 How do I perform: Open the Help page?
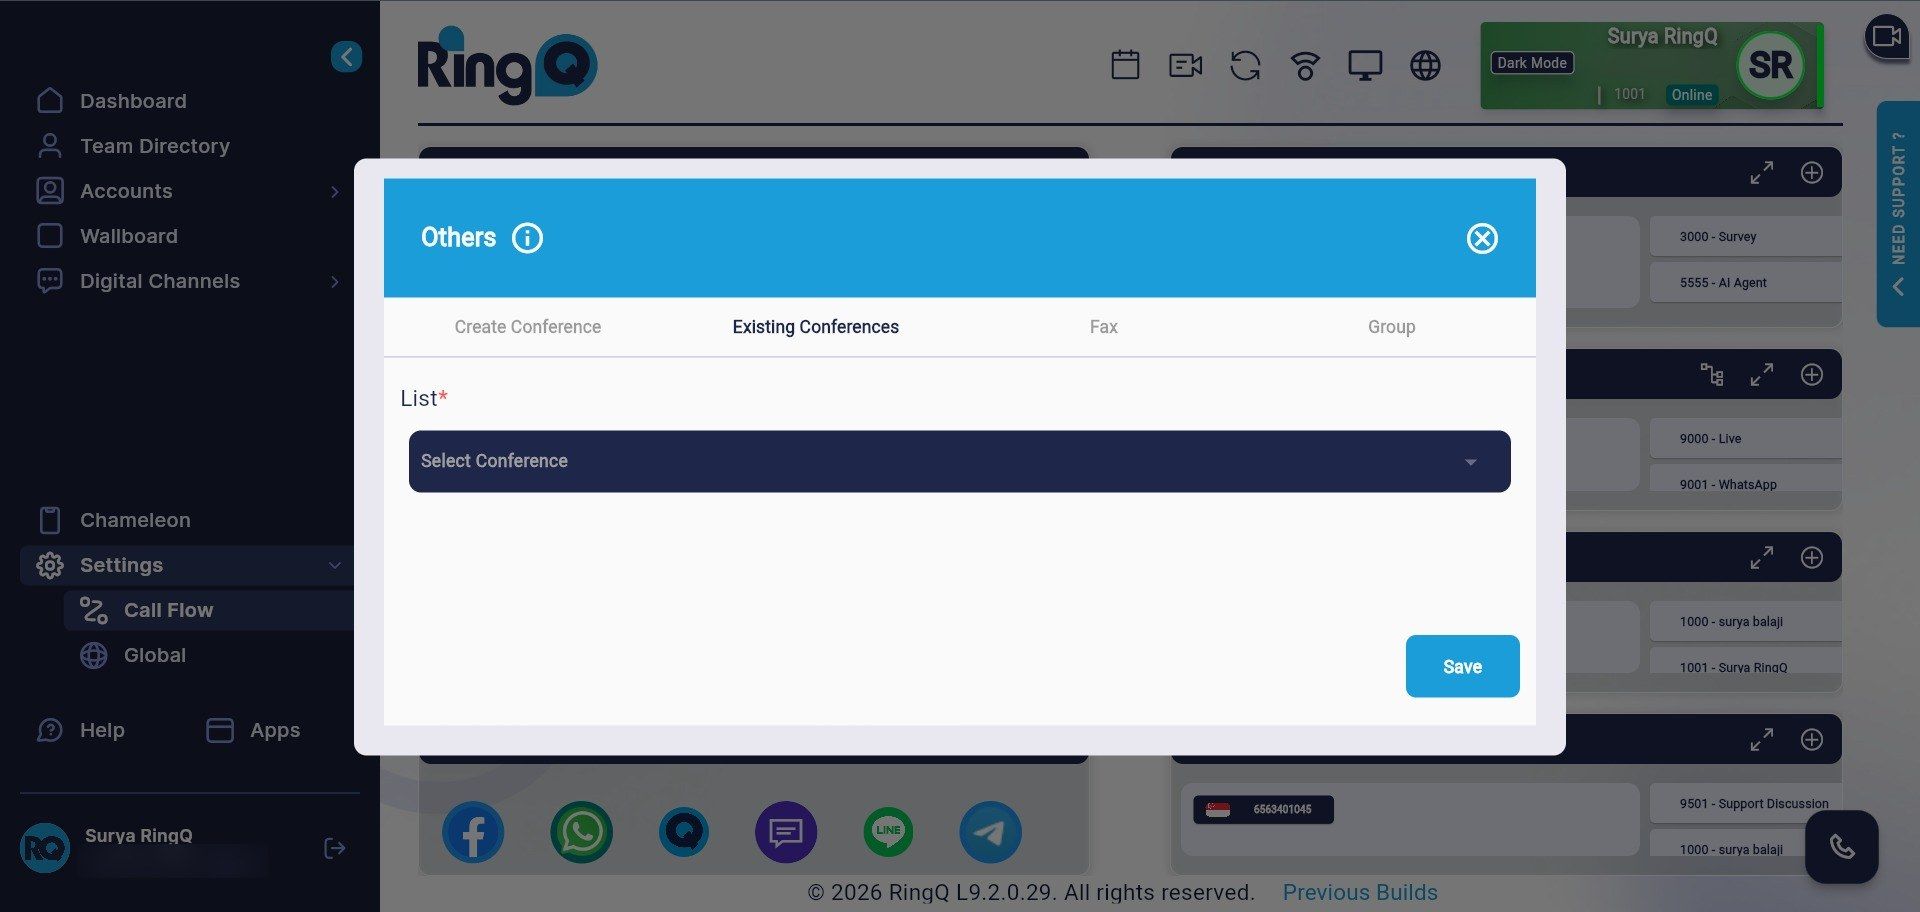[102, 730]
